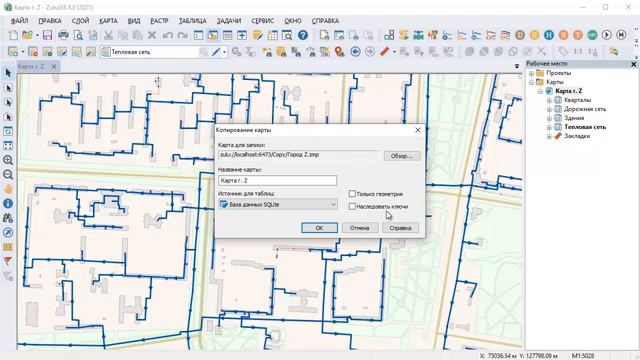Click the red map-pin location icon
Viewport: 640px width, 360px height.
(339, 51)
